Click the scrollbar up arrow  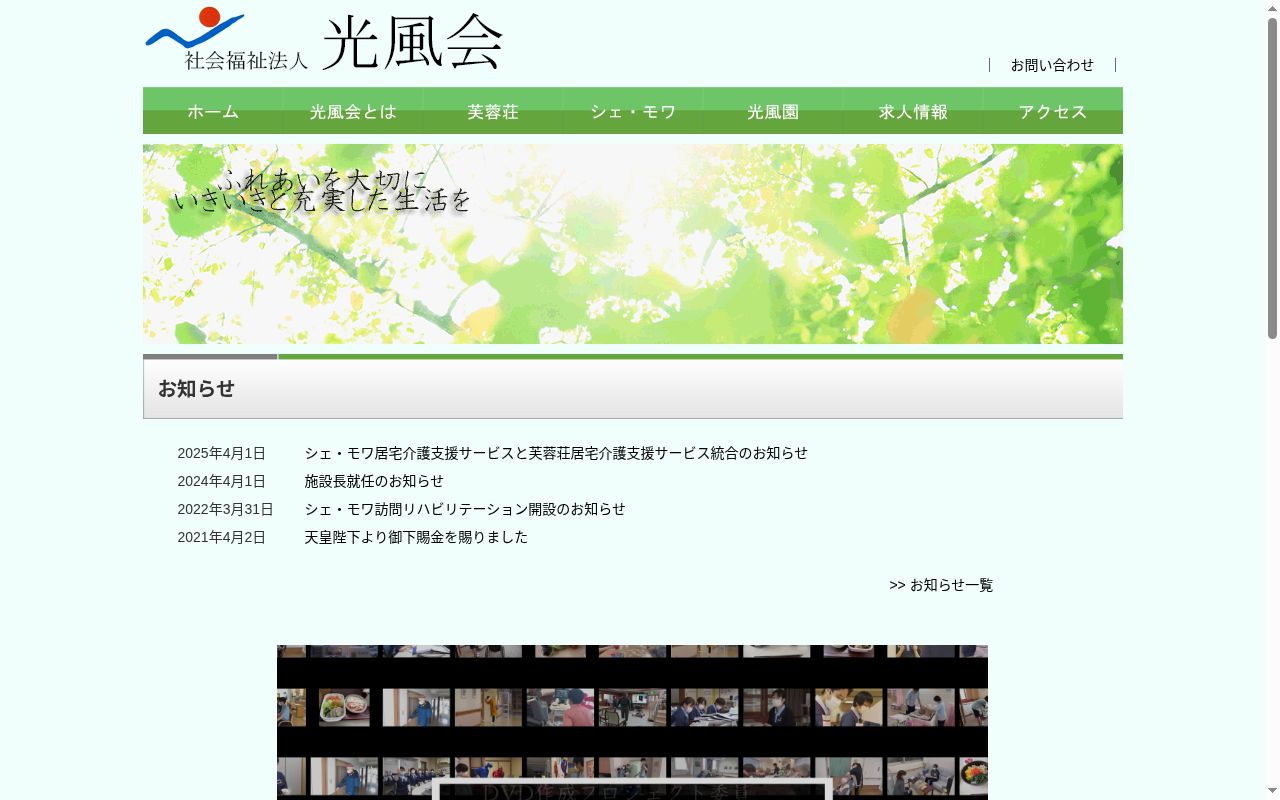point(1272,8)
